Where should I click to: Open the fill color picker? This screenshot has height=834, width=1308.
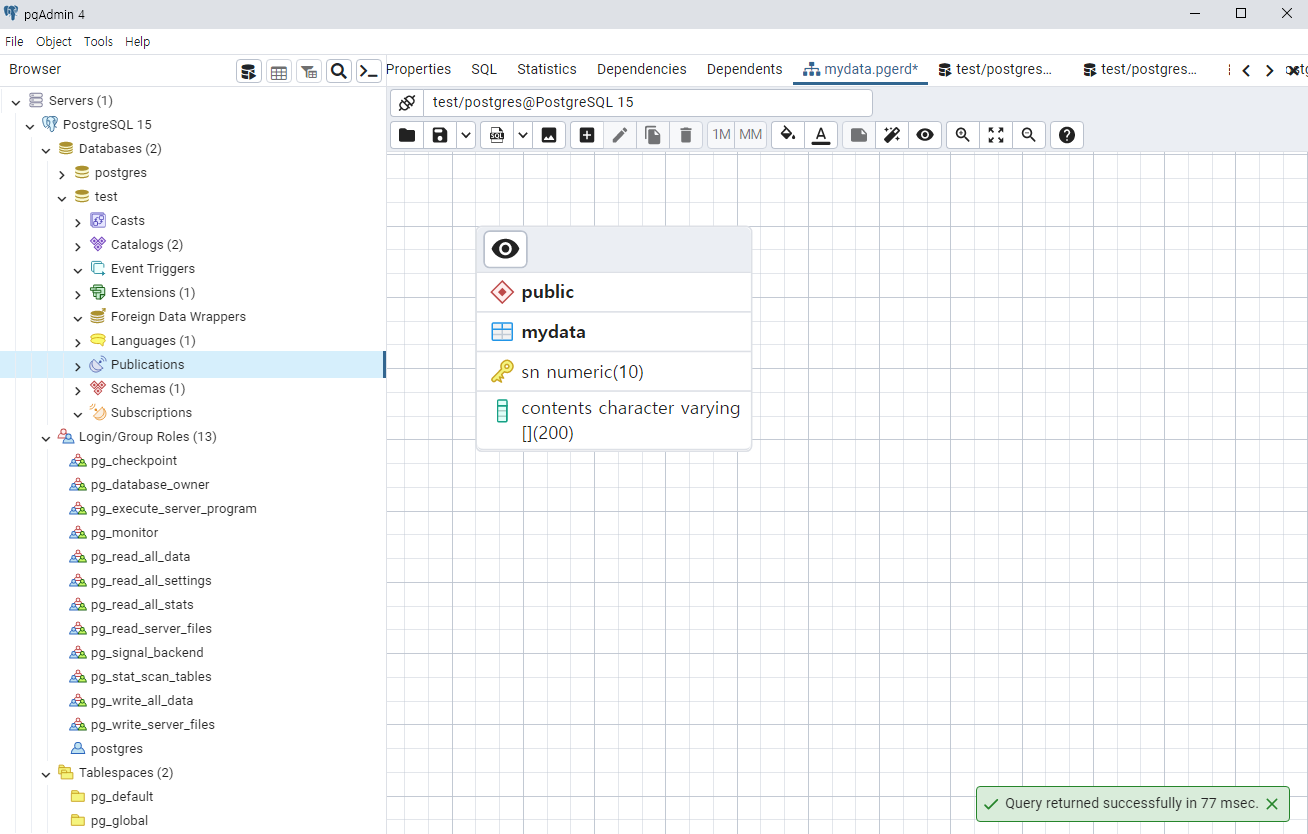pos(788,135)
